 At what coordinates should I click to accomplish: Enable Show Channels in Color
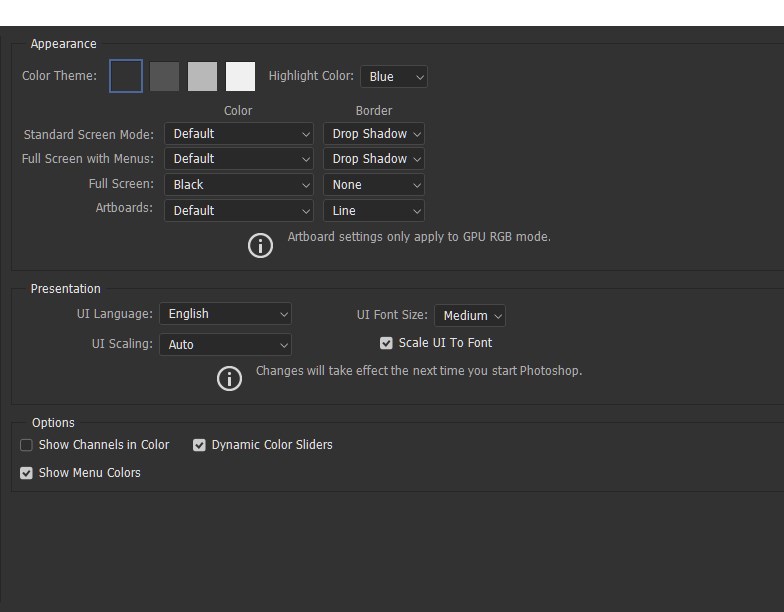(x=27, y=445)
